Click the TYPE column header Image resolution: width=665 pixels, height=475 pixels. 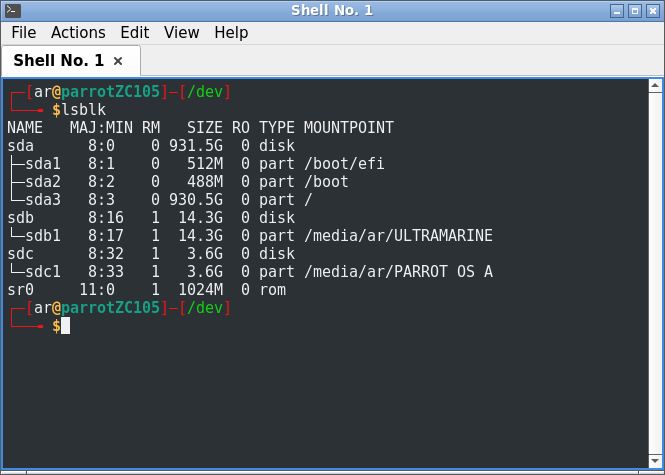(x=277, y=128)
